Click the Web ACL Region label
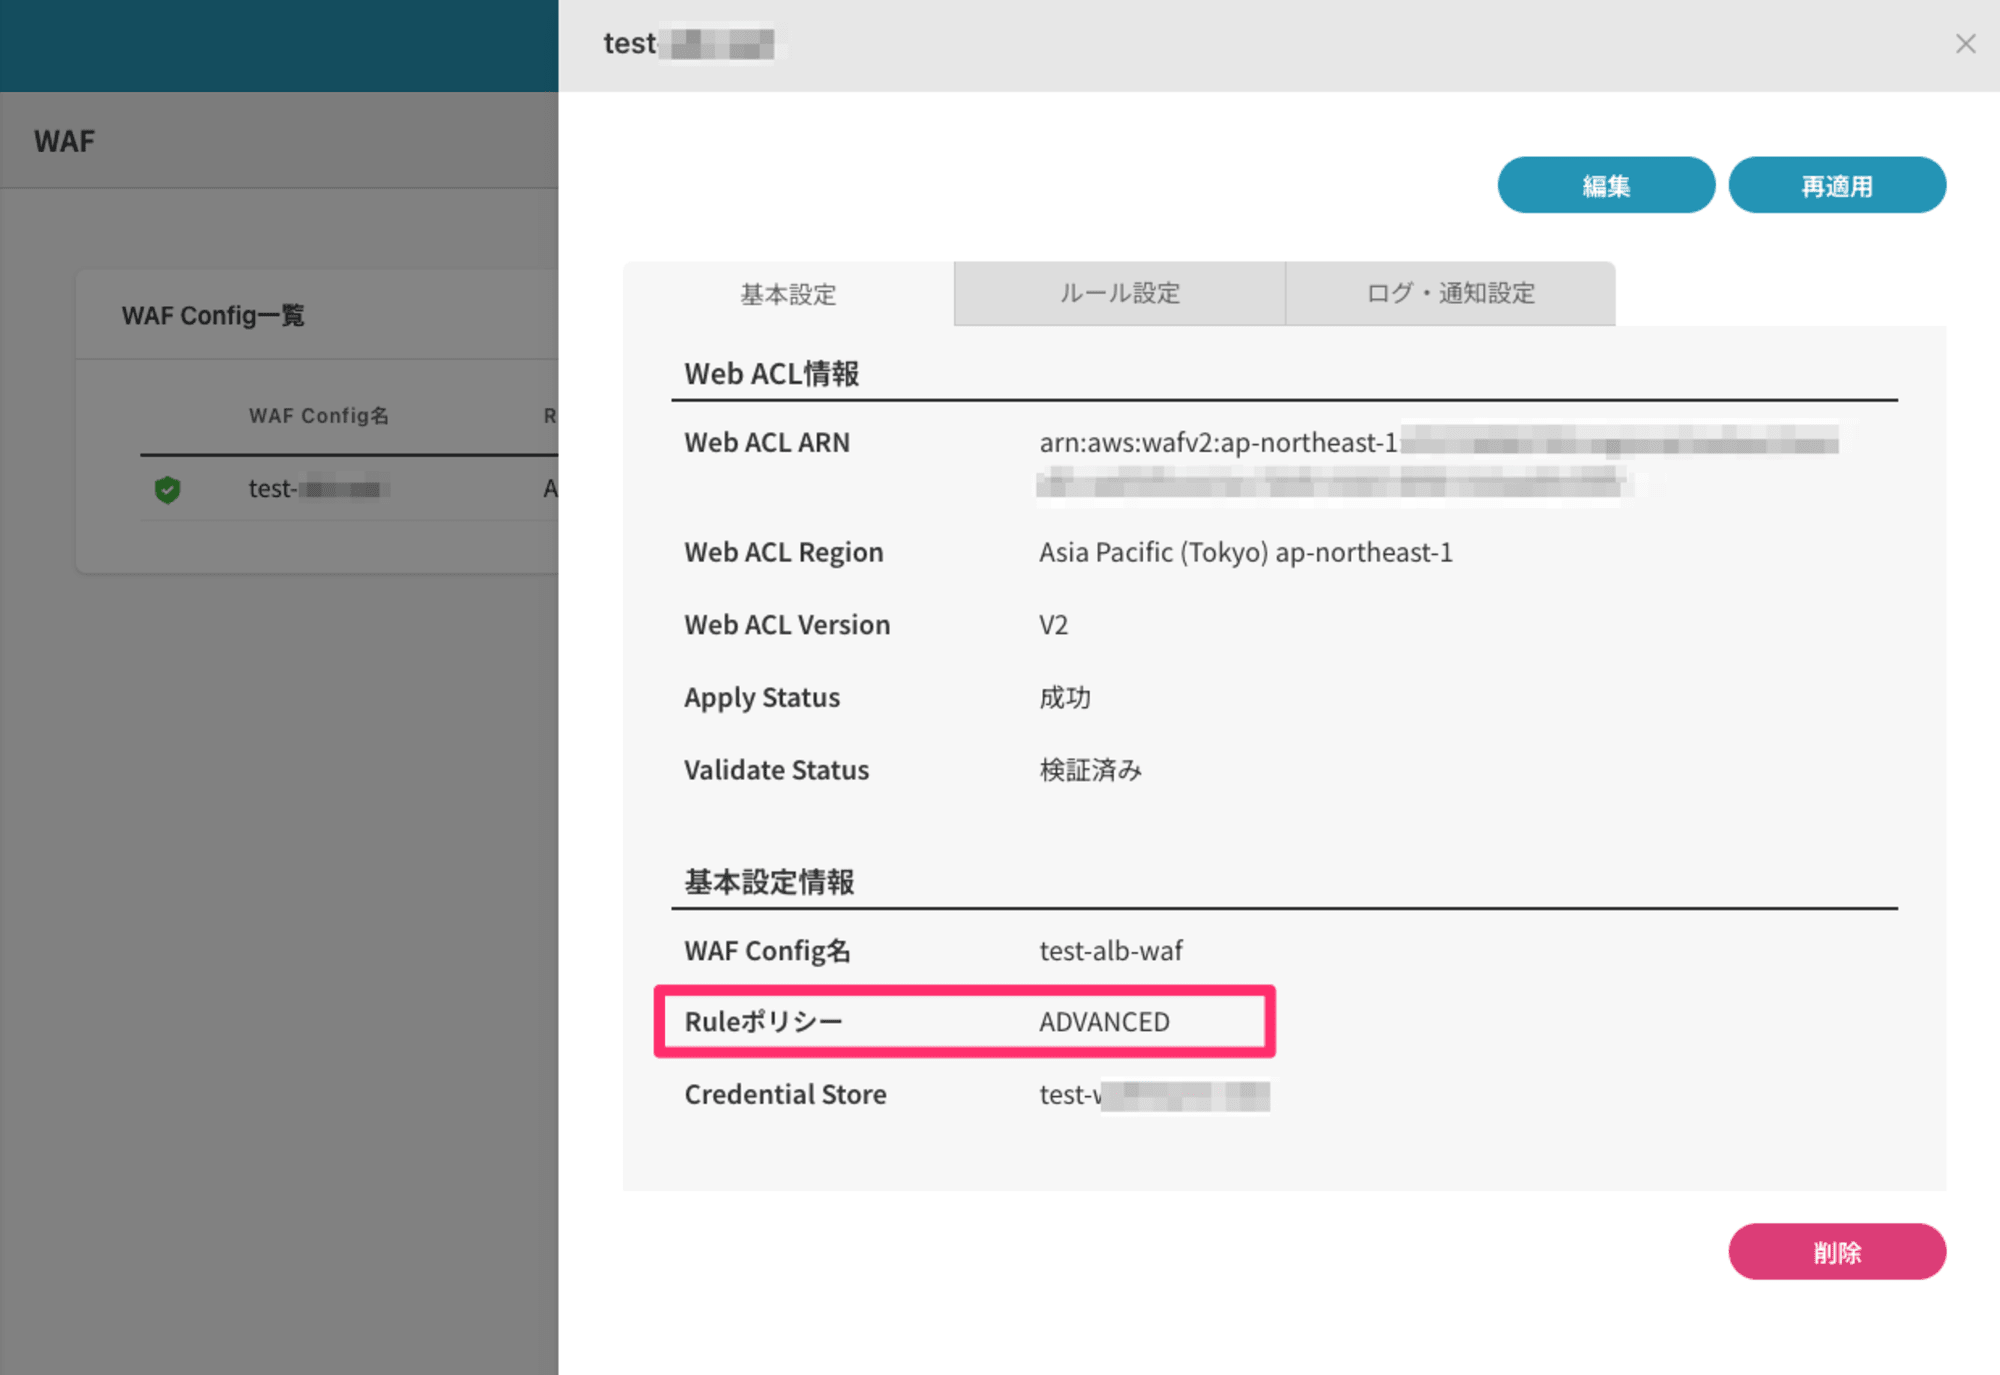Image resolution: width=2000 pixels, height=1375 pixels. [784, 552]
